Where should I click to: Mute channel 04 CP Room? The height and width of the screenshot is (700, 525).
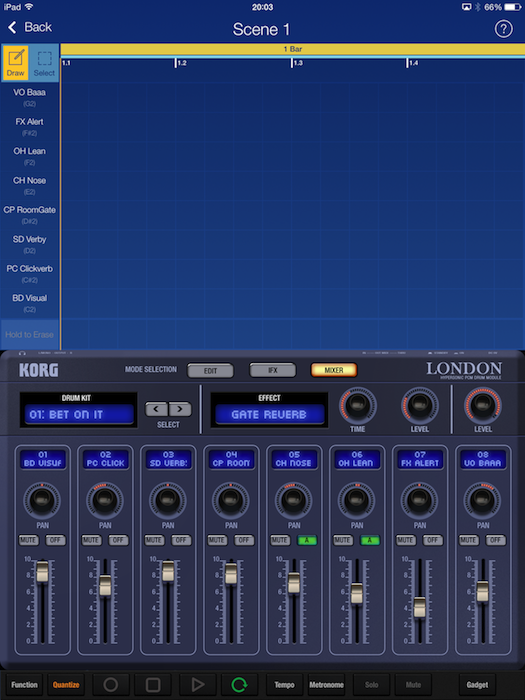tap(217, 540)
